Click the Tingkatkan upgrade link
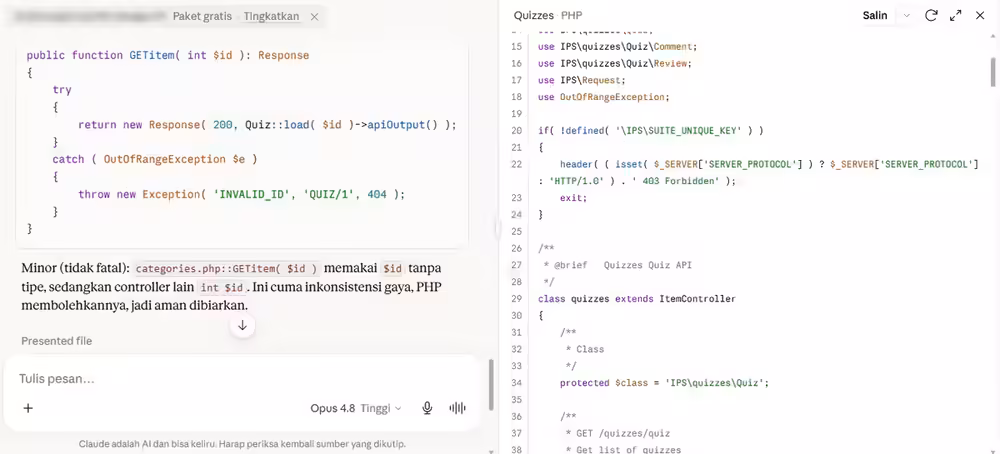Viewport: 1000px width, 454px height. point(271,17)
